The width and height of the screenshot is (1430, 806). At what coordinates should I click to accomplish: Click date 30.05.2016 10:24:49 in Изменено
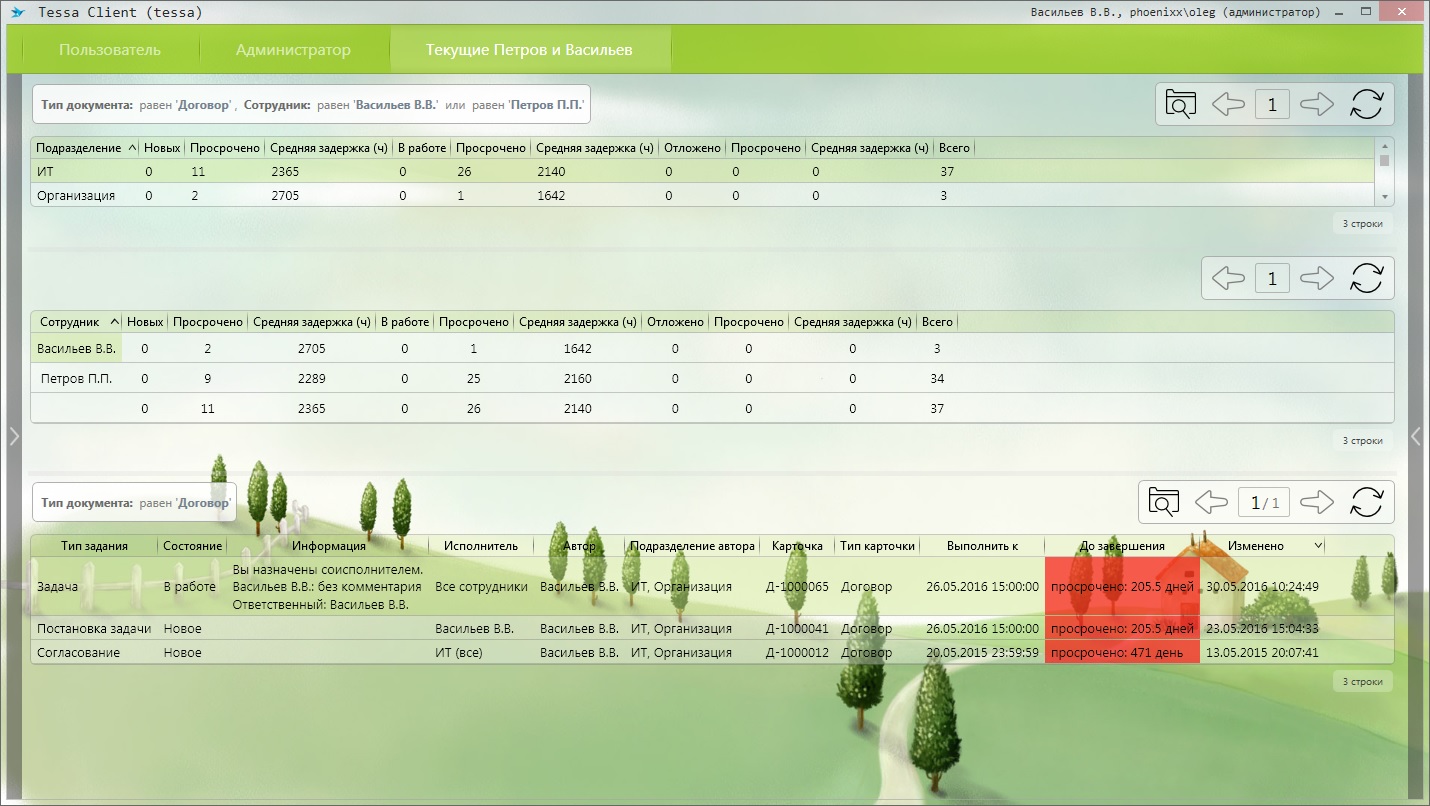1262,587
